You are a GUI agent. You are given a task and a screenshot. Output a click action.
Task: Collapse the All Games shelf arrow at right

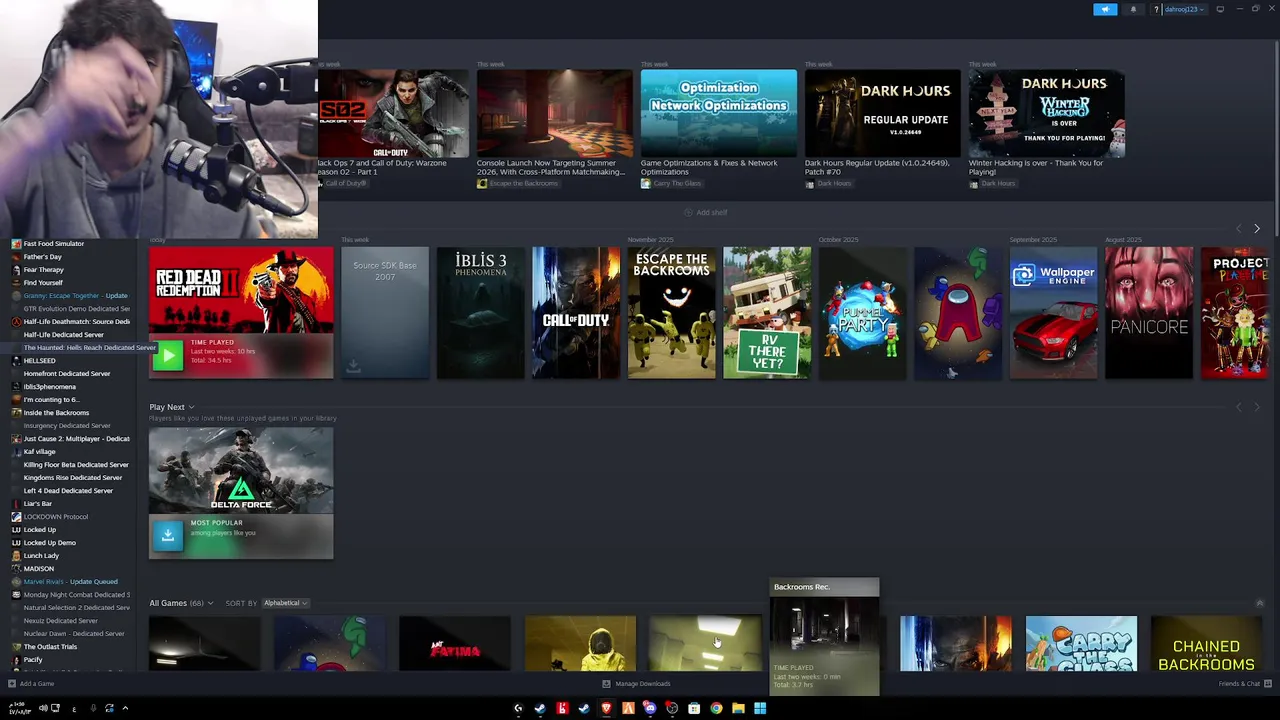tap(1259, 603)
